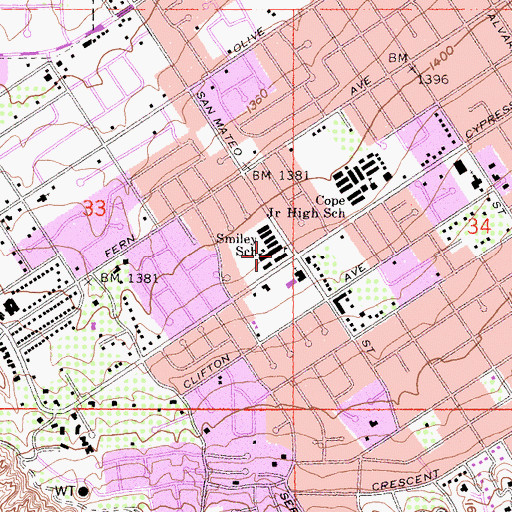The height and width of the screenshot is (512, 512).
Task: Click the 'Jr High Sch' map label
Action: click(x=307, y=212)
